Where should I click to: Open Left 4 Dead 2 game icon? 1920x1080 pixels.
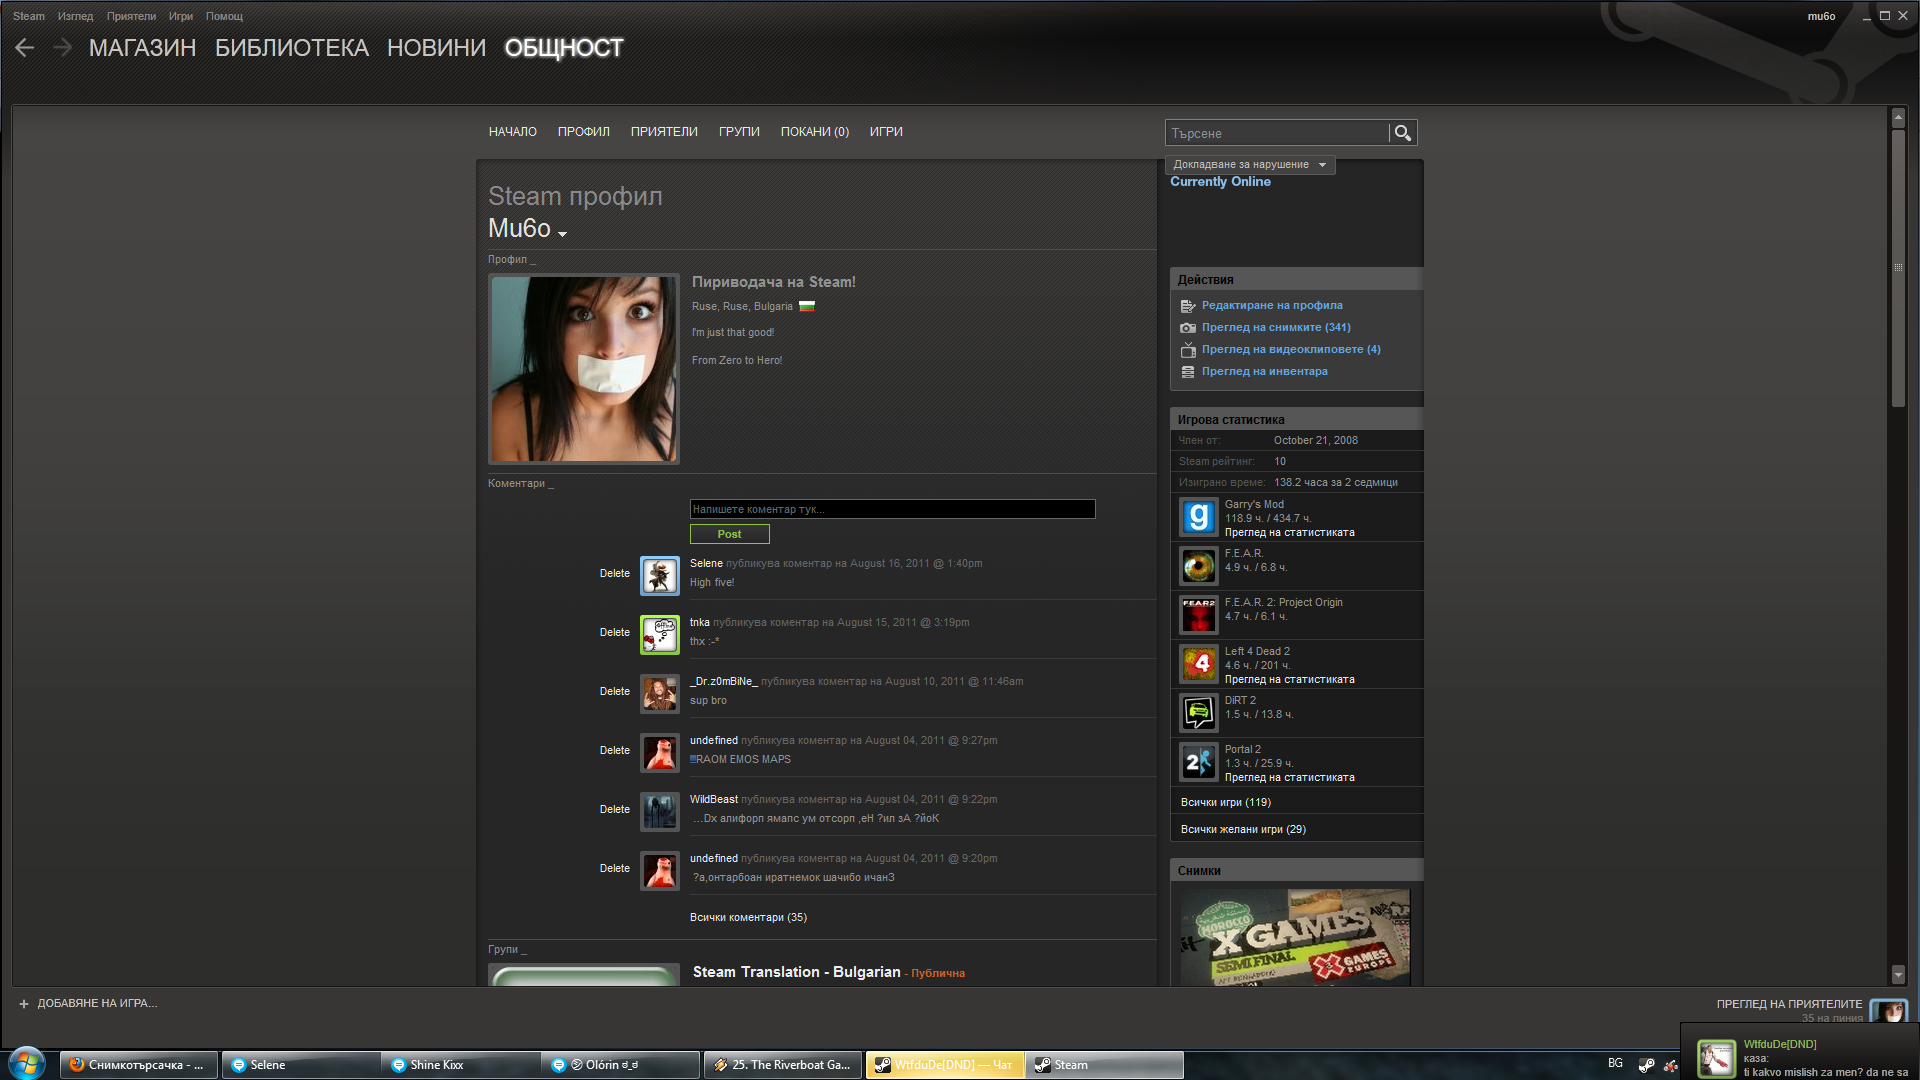pos(1198,664)
